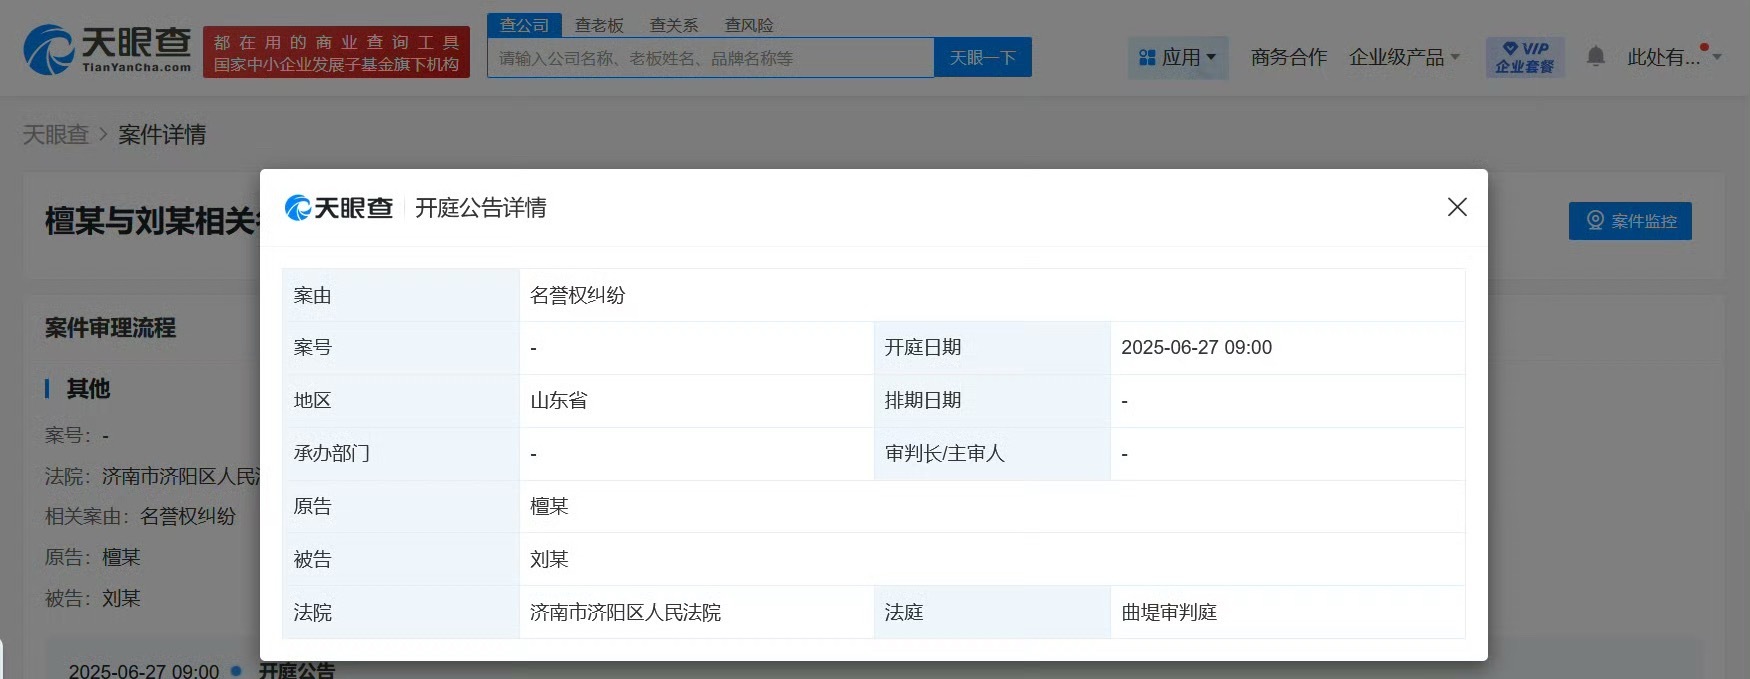
Task: Close the 开庭公告详情 dialog
Action: tap(1457, 207)
